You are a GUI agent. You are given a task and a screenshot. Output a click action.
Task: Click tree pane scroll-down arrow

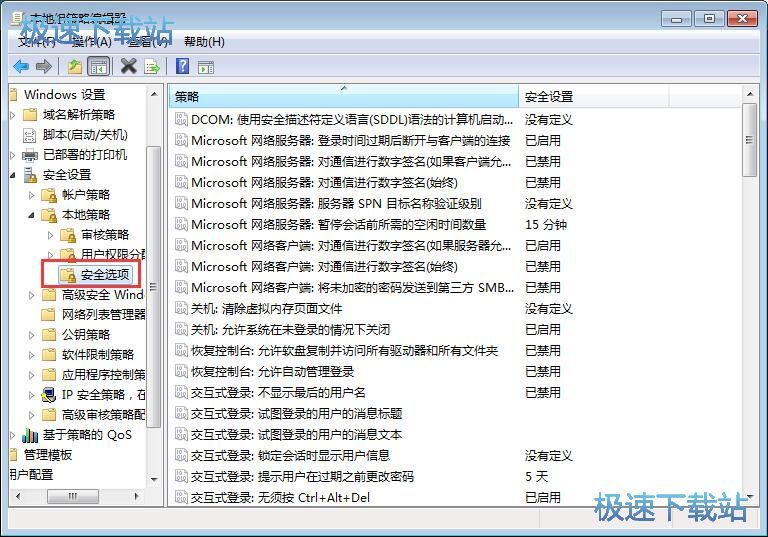(x=154, y=479)
